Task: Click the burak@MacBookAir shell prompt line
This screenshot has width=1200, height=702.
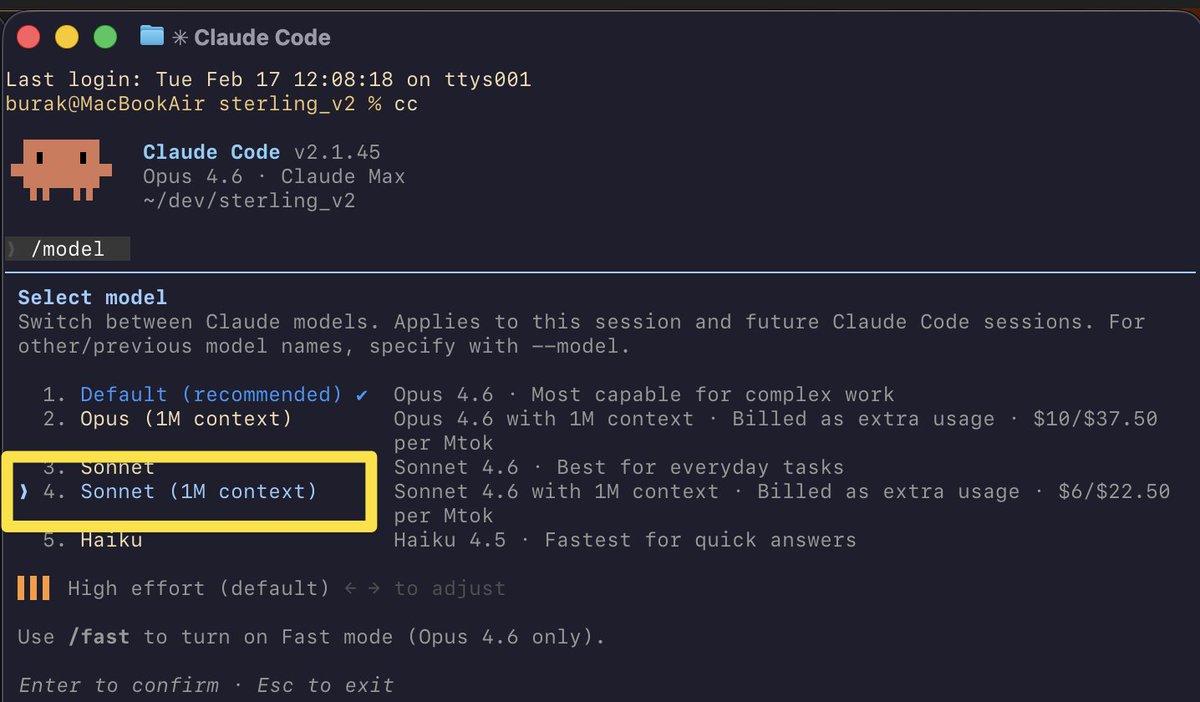Action: 212,103
